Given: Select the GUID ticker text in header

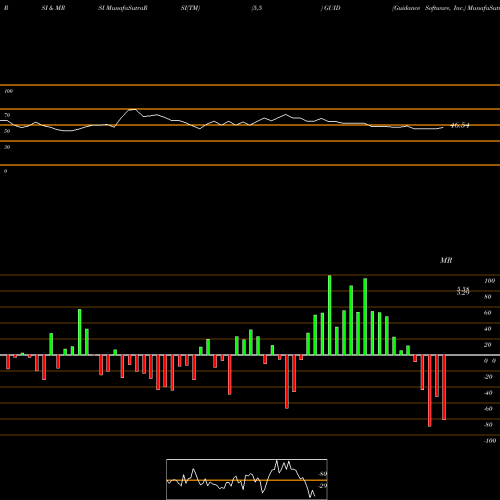Looking at the screenshot, I should point(332,8).
